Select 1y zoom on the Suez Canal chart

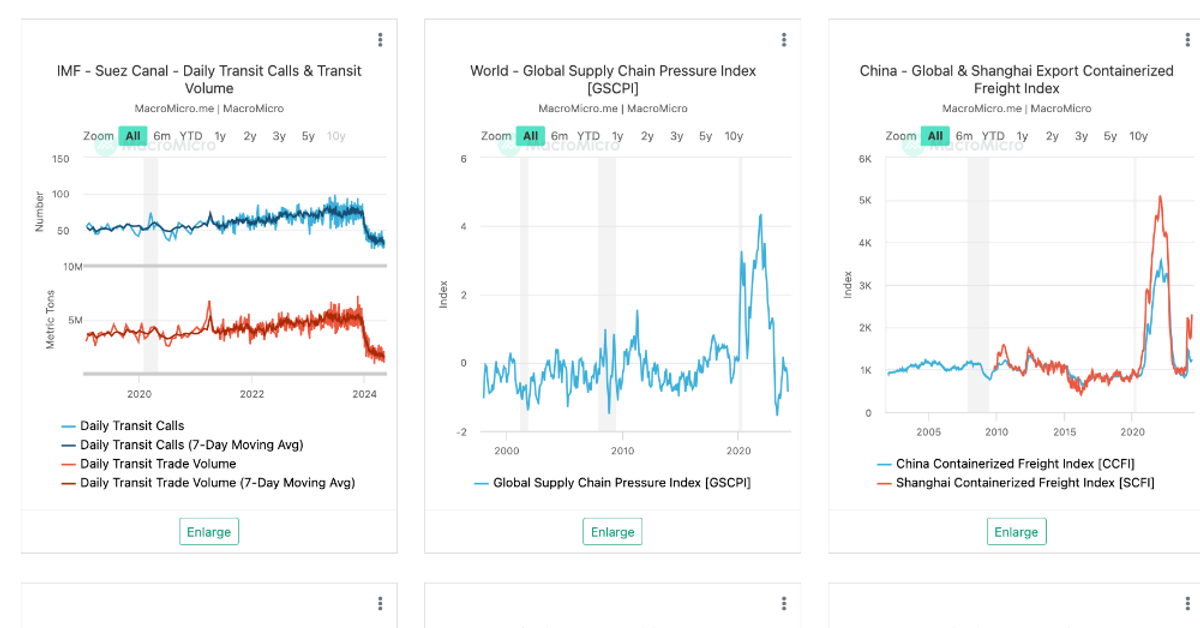click(x=220, y=136)
